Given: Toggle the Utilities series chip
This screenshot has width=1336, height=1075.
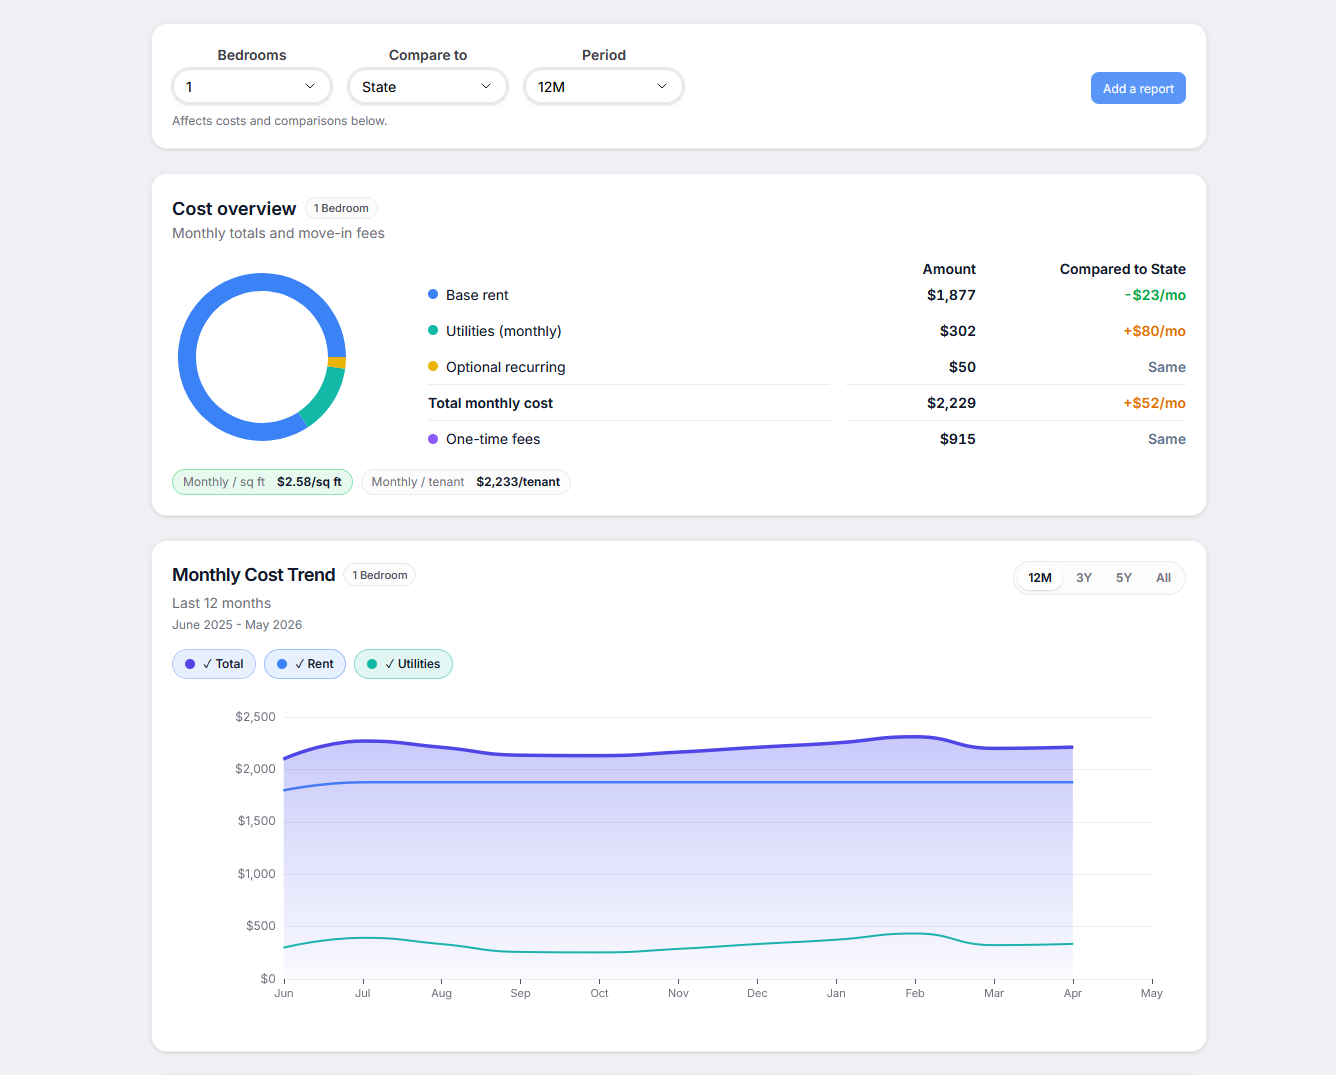Looking at the screenshot, I should (403, 664).
